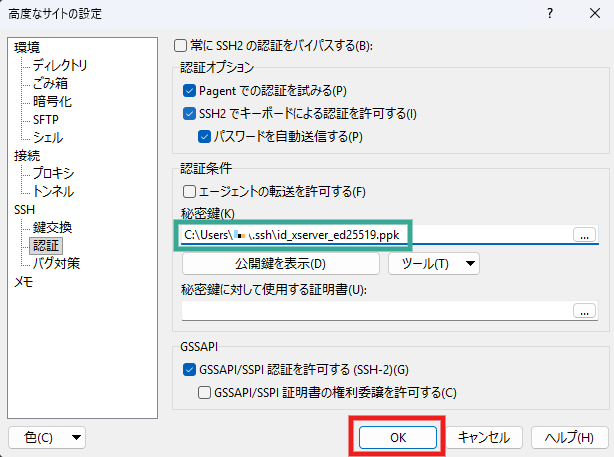Open the ツール(T) dropdown menu

pos(433,264)
